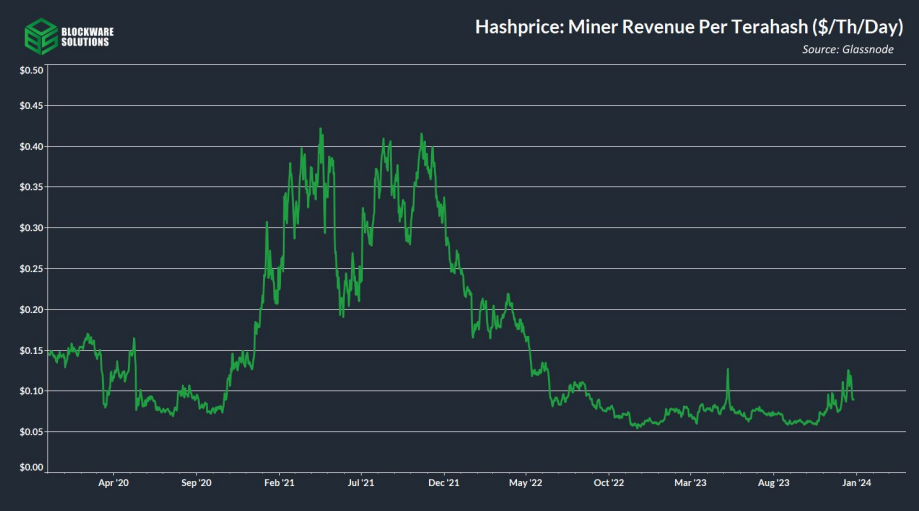The height and width of the screenshot is (511, 919).
Task: Click the Feb '21 date marker
Action: click(279, 482)
